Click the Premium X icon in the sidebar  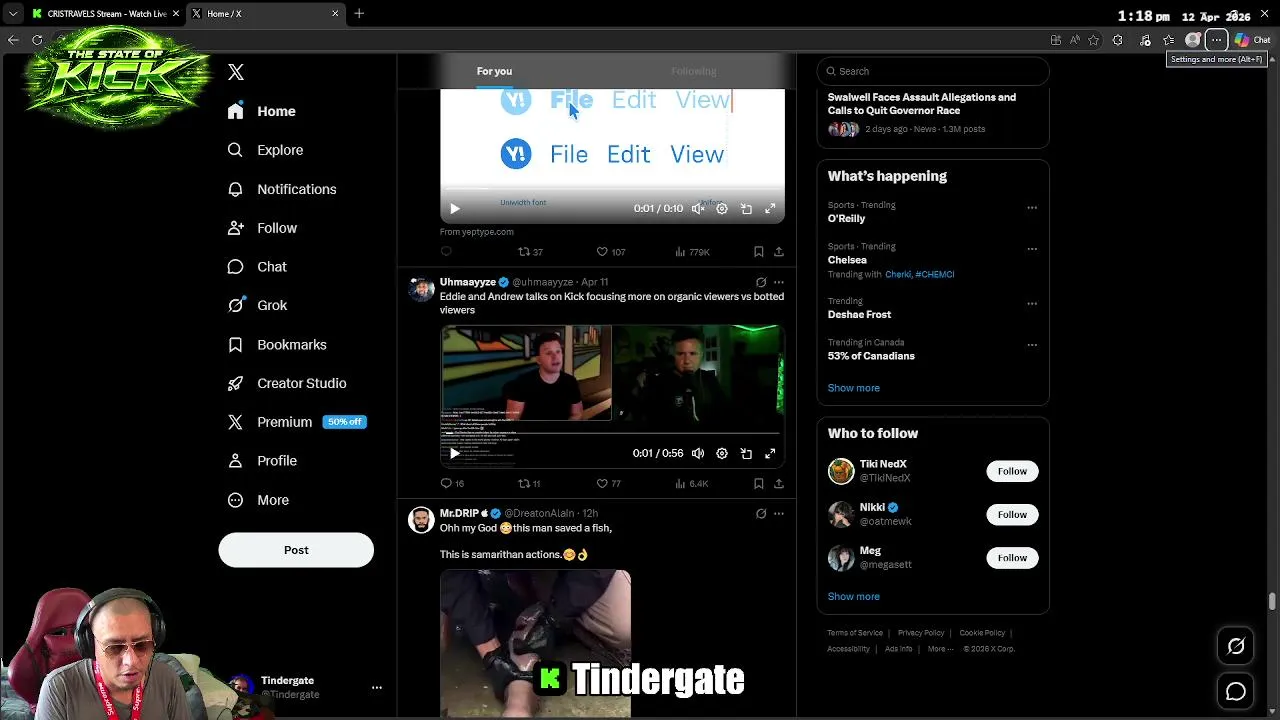pyautogui.click(x=235, y=422)
